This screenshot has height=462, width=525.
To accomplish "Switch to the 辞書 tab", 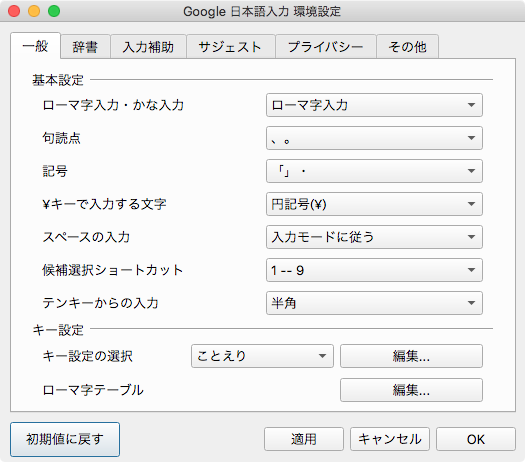I will click(85, 47).
